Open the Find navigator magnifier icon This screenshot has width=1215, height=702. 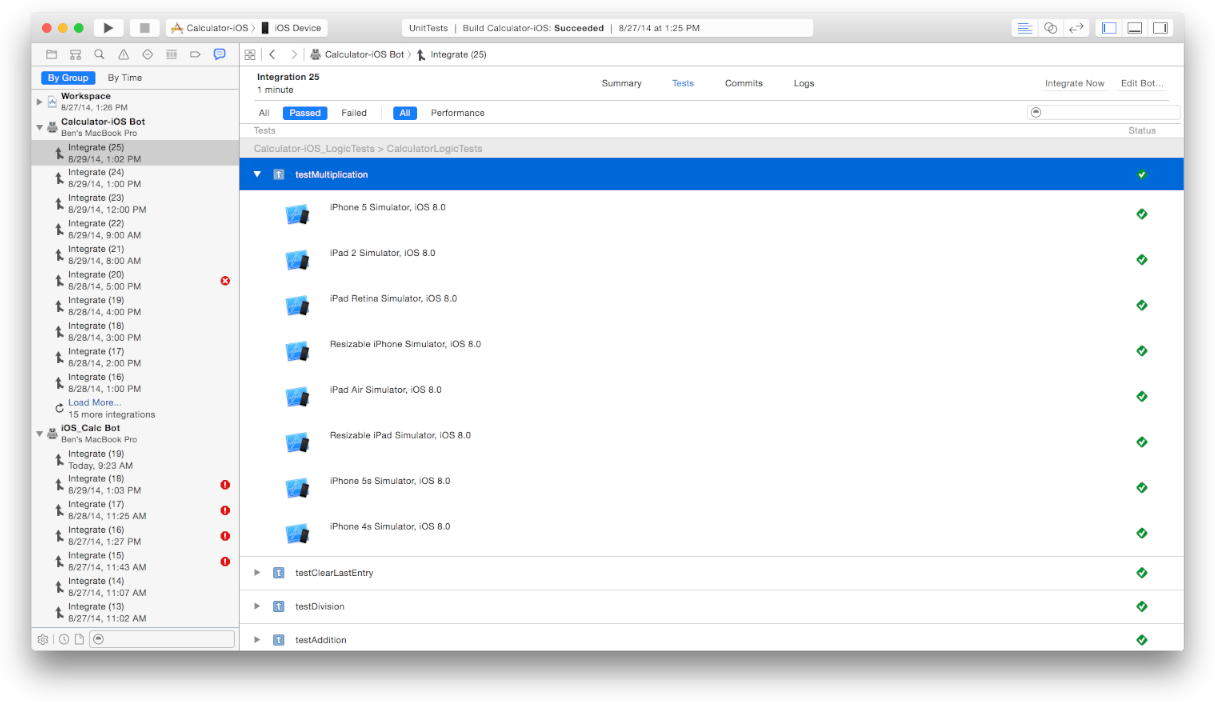[99, 54]
